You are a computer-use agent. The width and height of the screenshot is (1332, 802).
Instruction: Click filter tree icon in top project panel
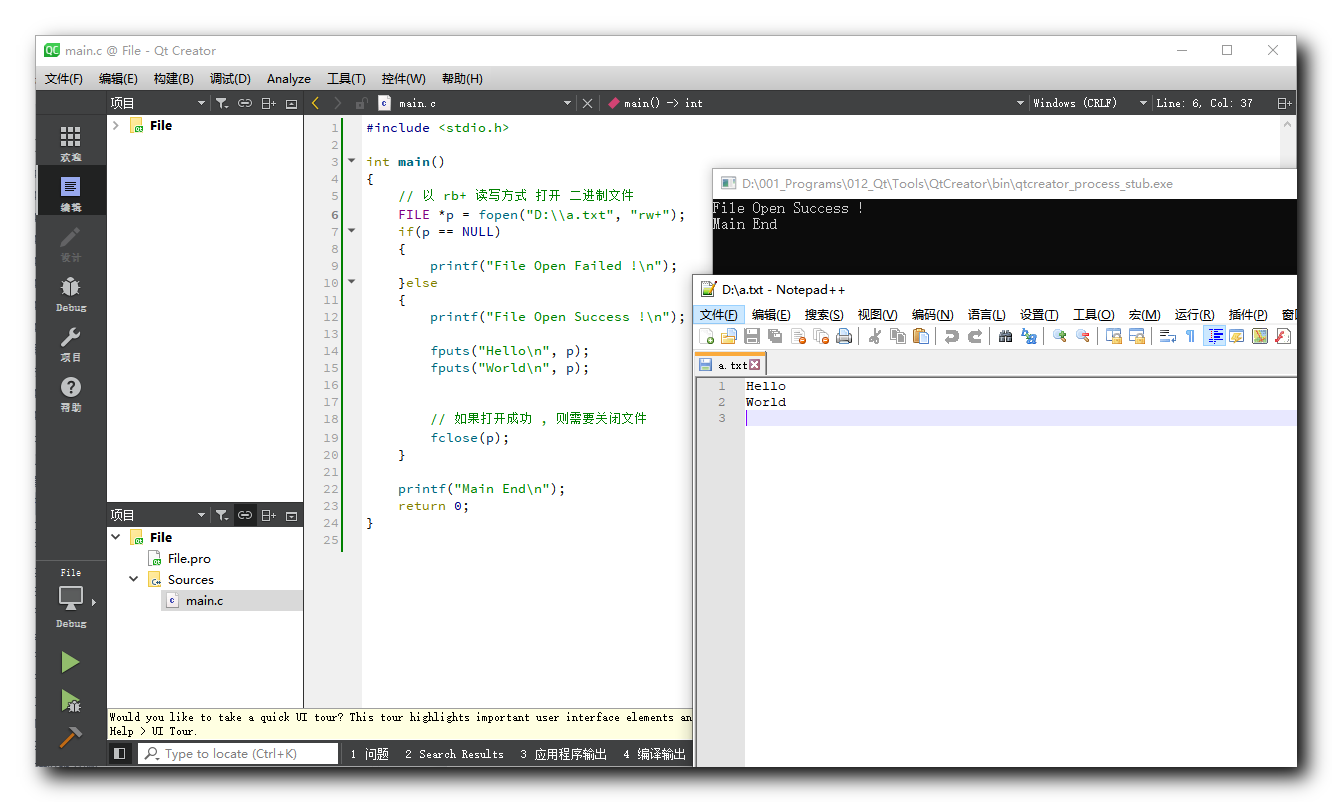pos(222,103)
